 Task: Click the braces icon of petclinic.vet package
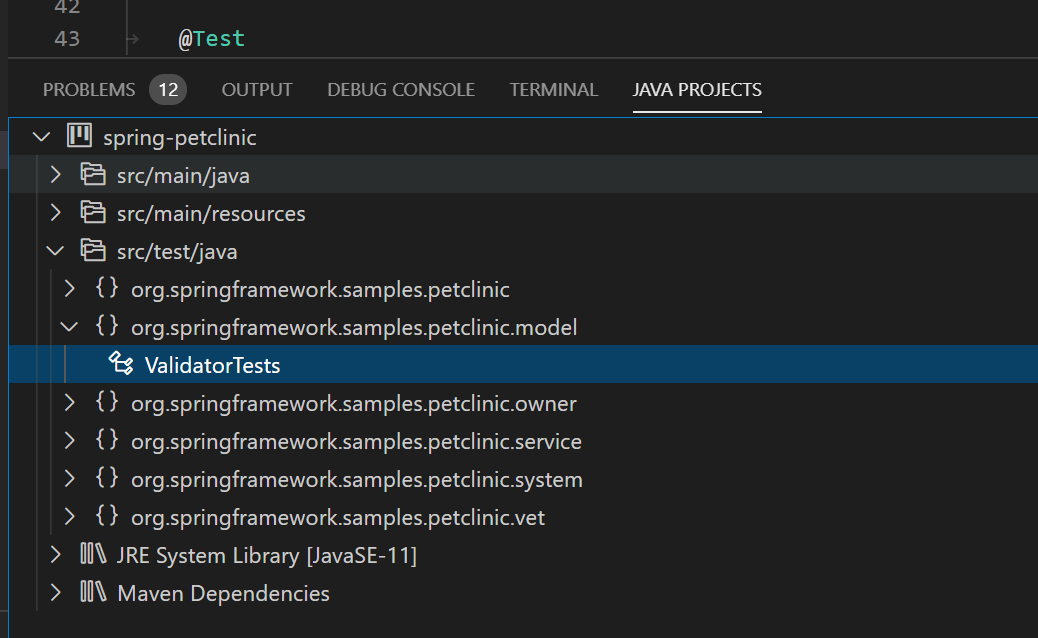click(x=107, y=516)
